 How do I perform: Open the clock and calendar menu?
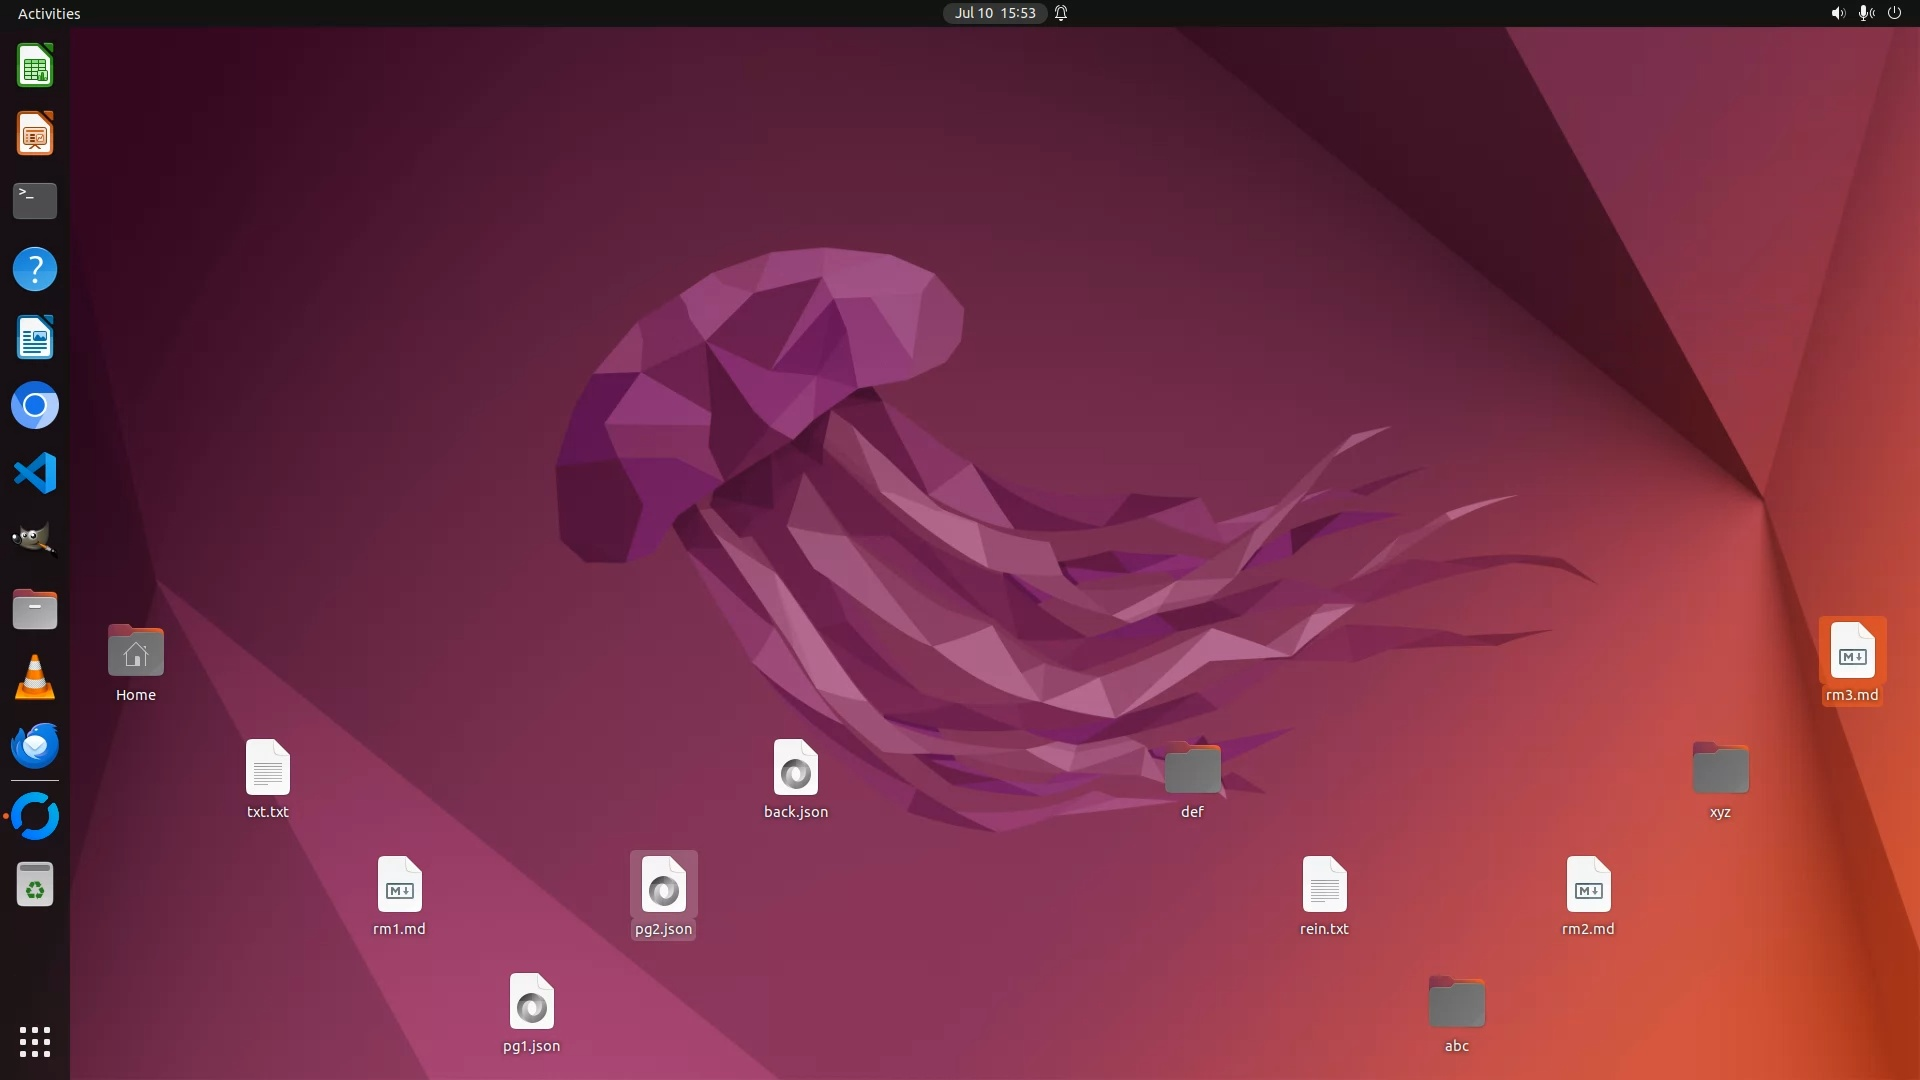(x=994, y=13)
